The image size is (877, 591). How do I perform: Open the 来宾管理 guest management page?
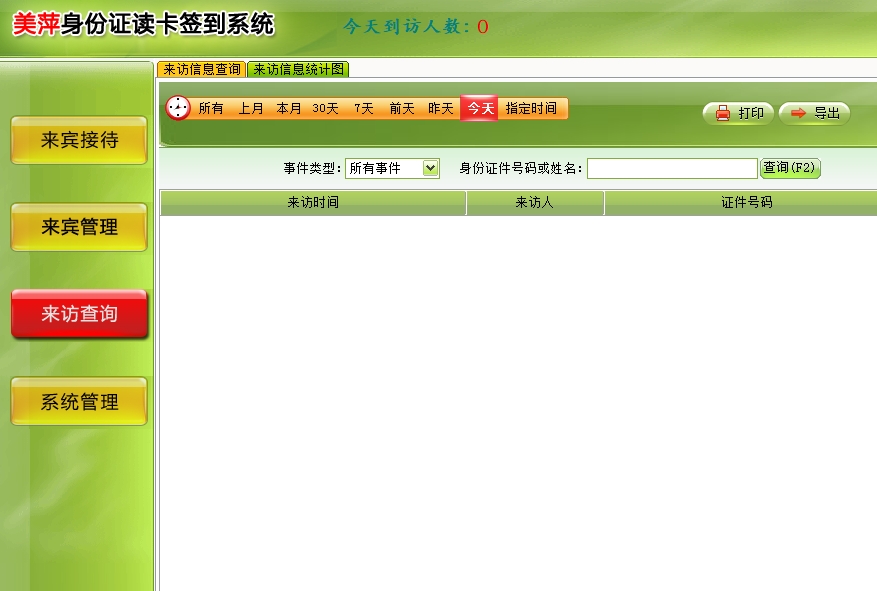[x=79, y=228]
